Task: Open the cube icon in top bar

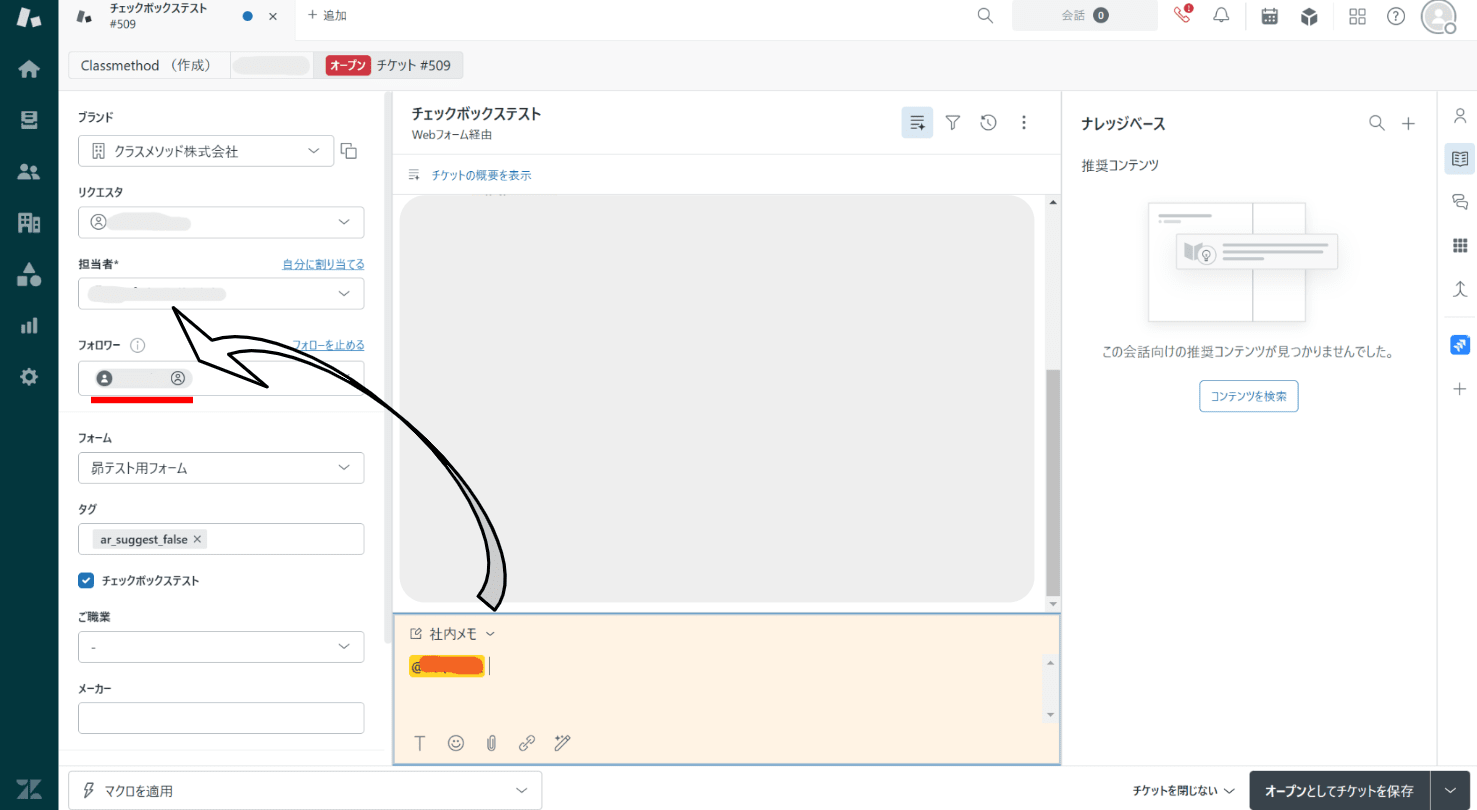Action: click(x=1309, y=16)
